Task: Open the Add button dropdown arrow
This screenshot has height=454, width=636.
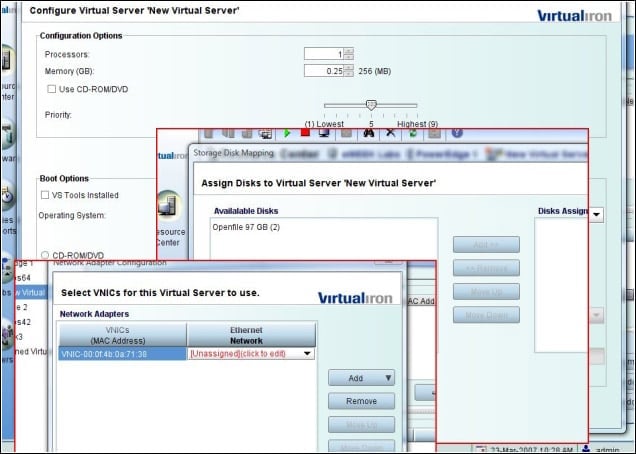Action: coord(388,378)
